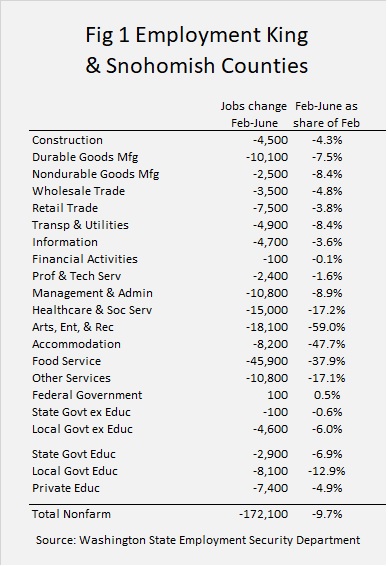This screenshot has height=566, width=388.
Task: Click the Private Educ row label
Action: click(x=66, y=488)
